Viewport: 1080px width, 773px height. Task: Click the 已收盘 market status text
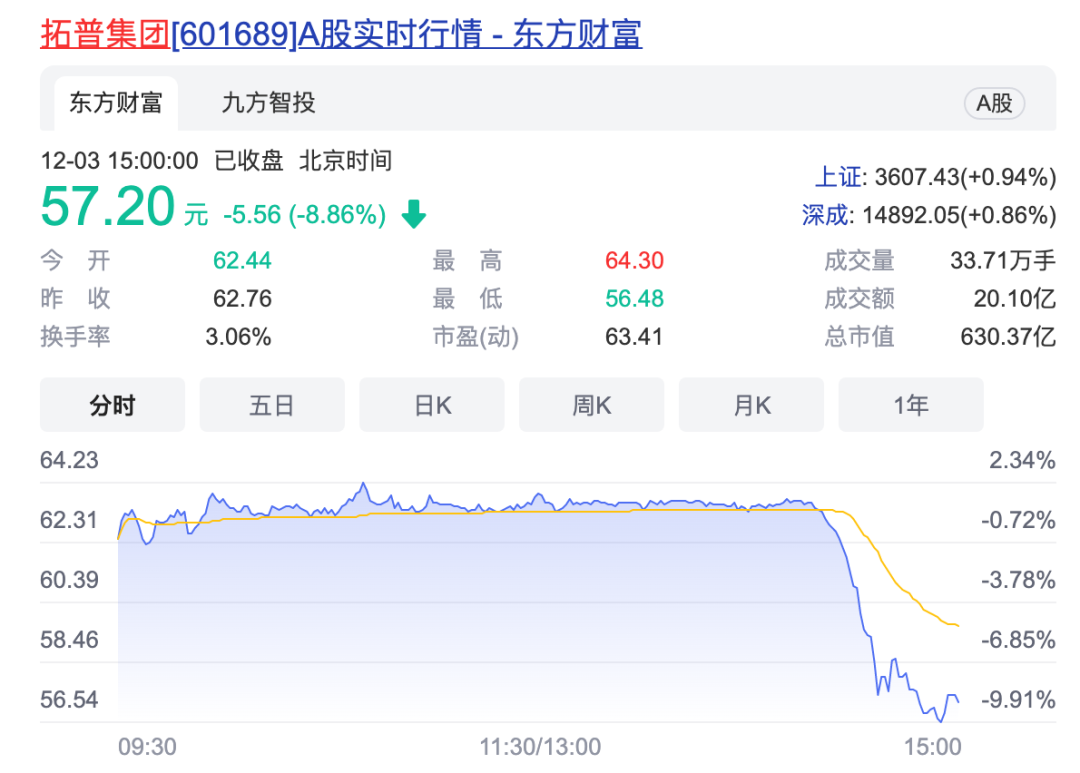(x=249, y=161)
